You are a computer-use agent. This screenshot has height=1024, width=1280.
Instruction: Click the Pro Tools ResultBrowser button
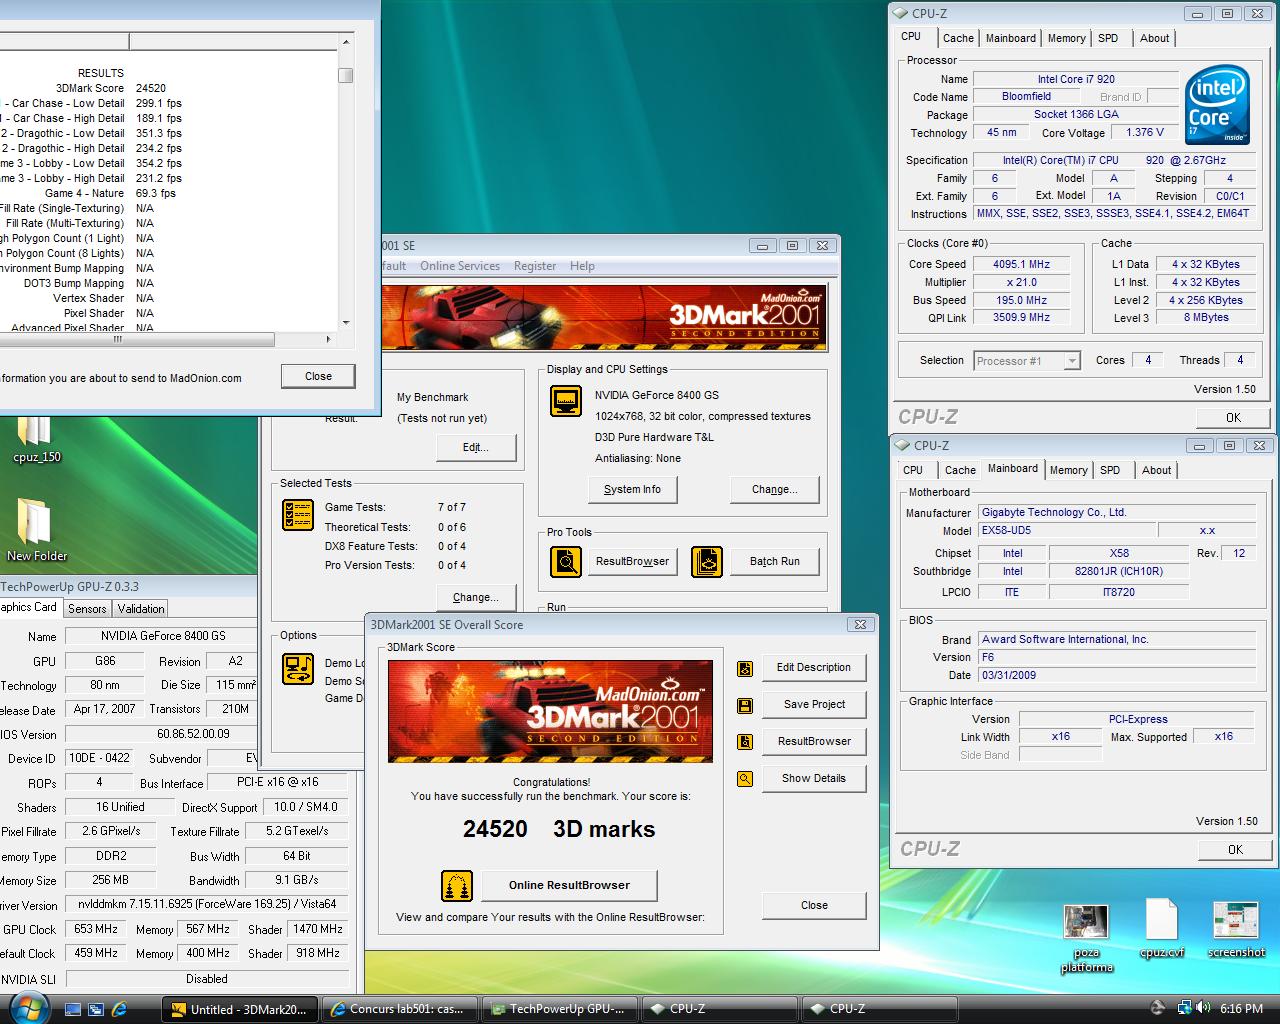pyautogui.click(x=632, y=561)
